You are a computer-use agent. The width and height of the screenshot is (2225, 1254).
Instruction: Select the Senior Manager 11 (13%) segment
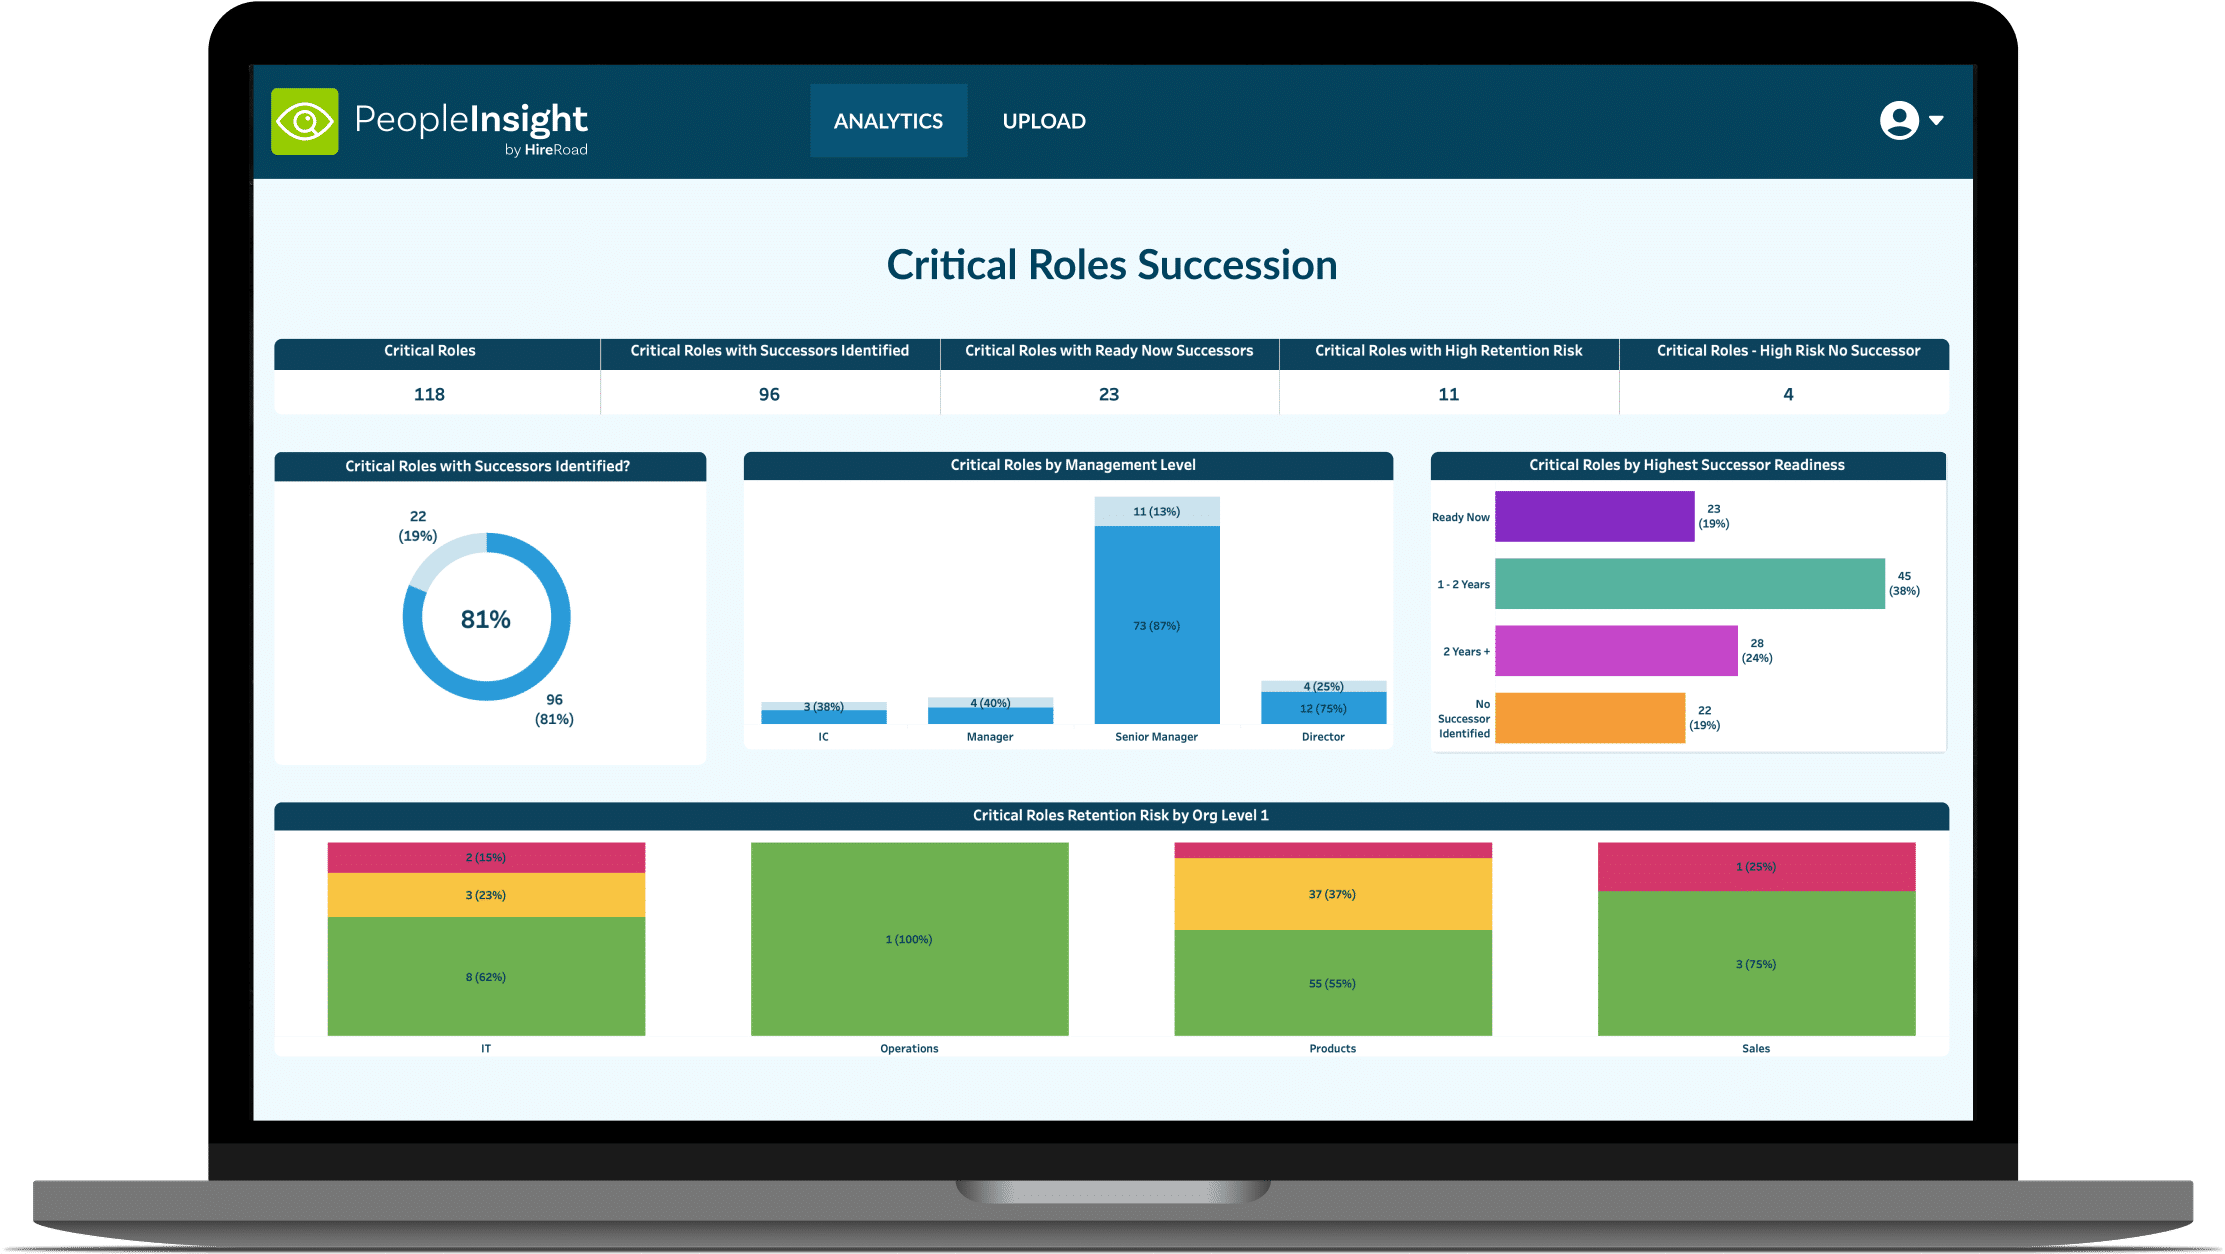pos(1157,511)
